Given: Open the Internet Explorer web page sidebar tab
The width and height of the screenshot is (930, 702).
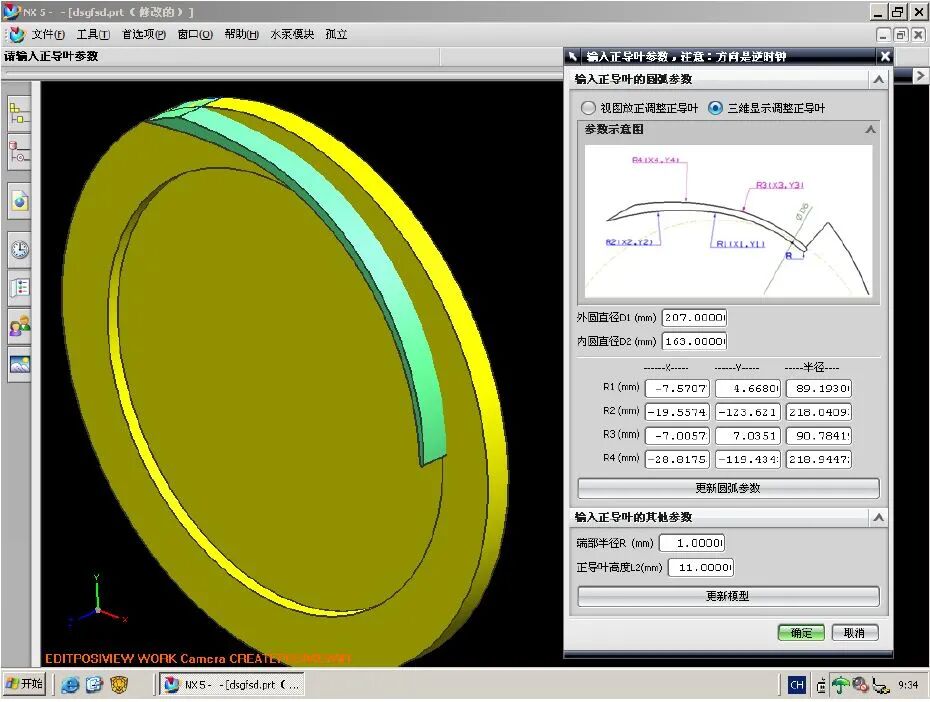Looking at the screenshot, I should pos(19,200).
